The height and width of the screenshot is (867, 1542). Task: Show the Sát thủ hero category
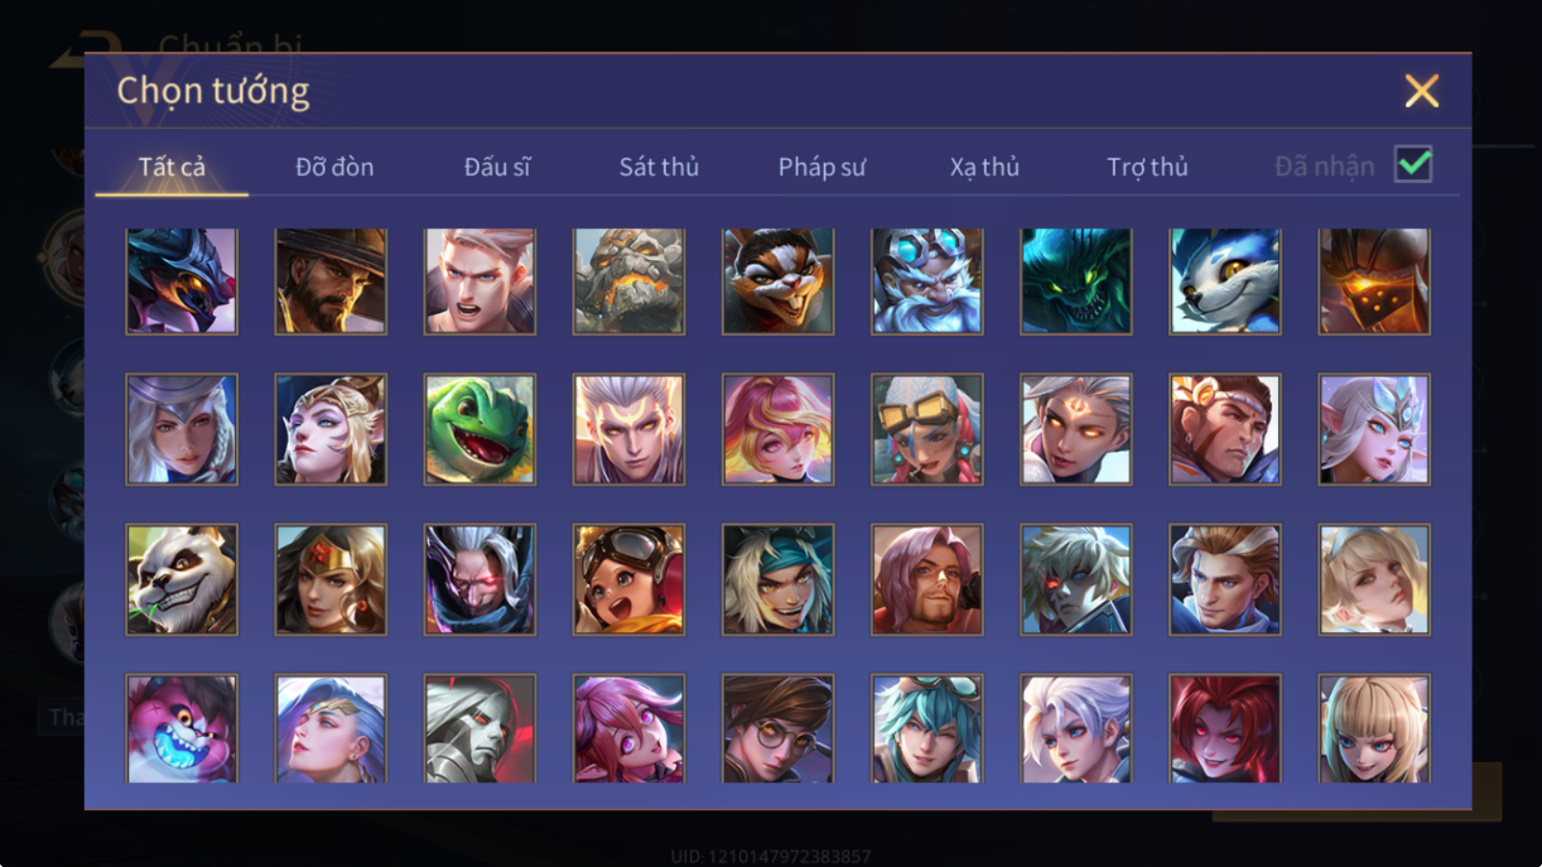pos(658,167)
